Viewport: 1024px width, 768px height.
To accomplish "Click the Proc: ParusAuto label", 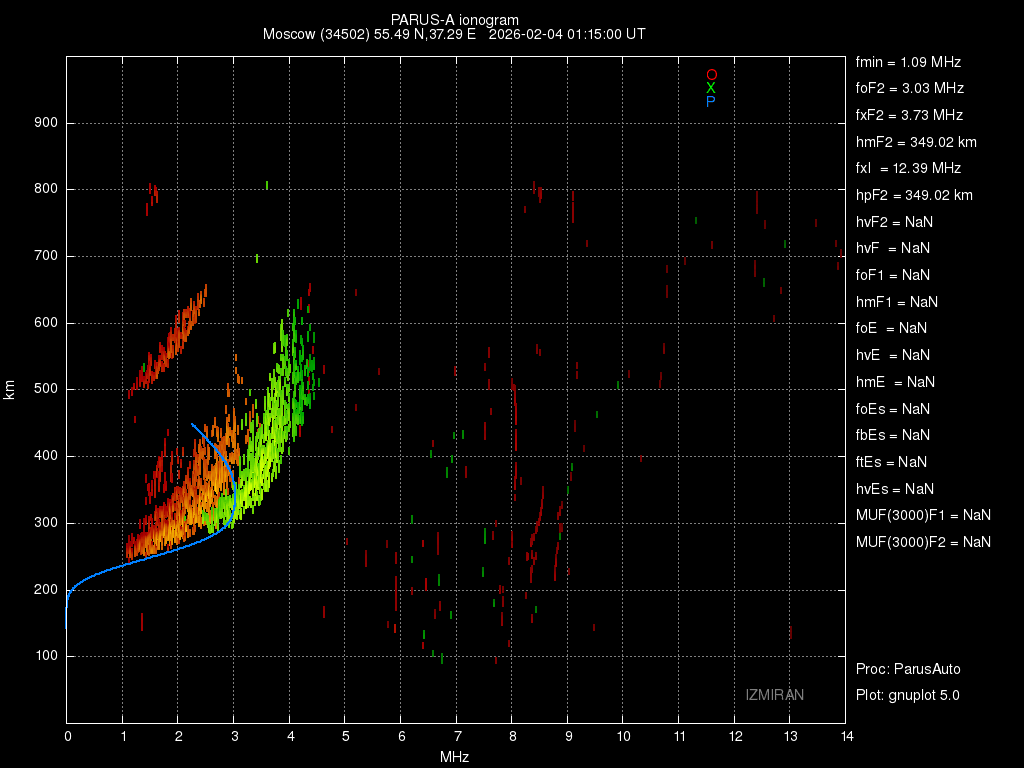I will coord(908,668).
